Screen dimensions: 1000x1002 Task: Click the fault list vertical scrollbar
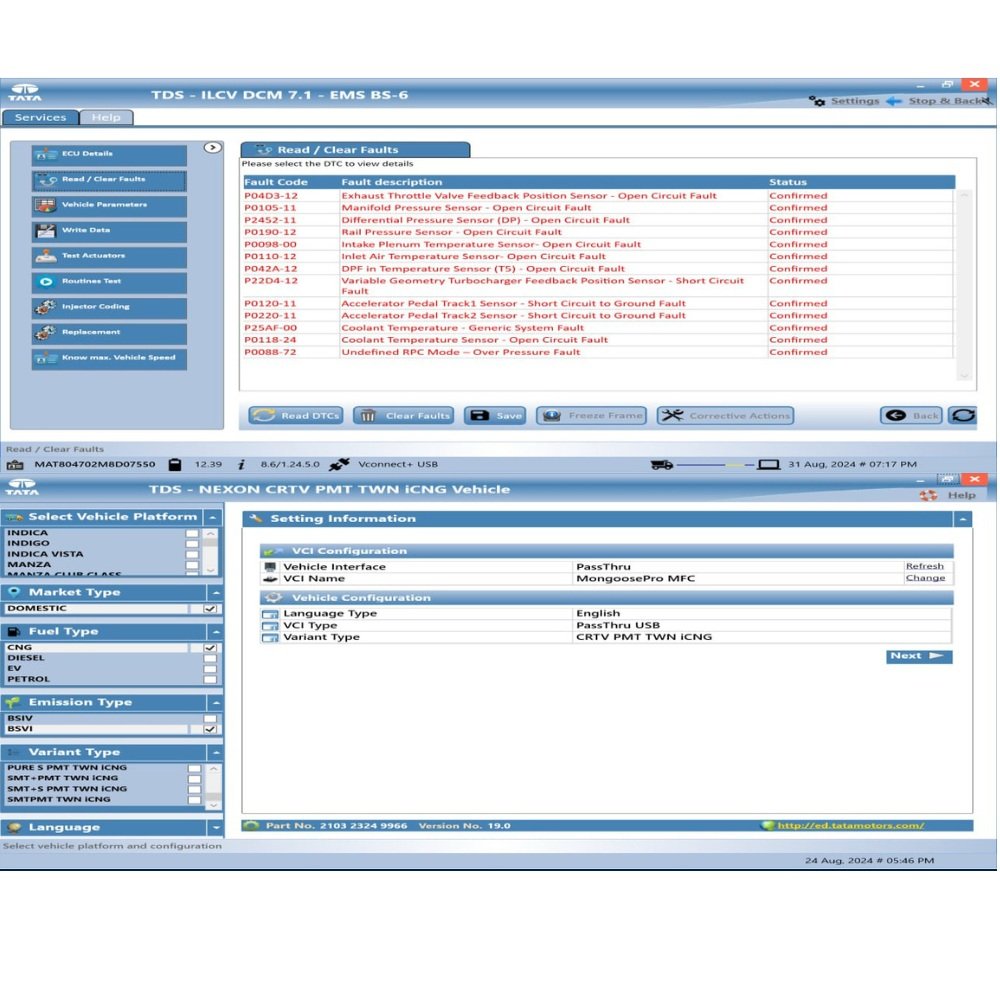[964, 285]
